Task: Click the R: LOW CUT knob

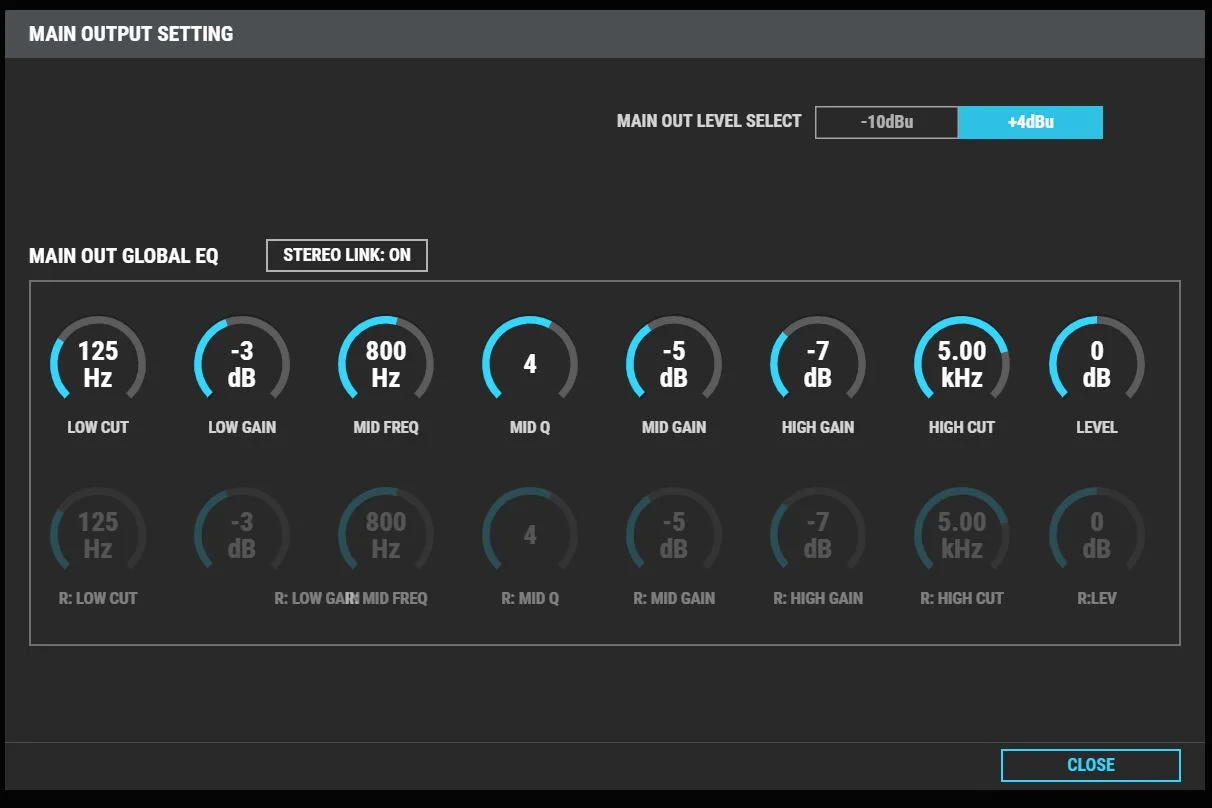Action: pos(97,534)
